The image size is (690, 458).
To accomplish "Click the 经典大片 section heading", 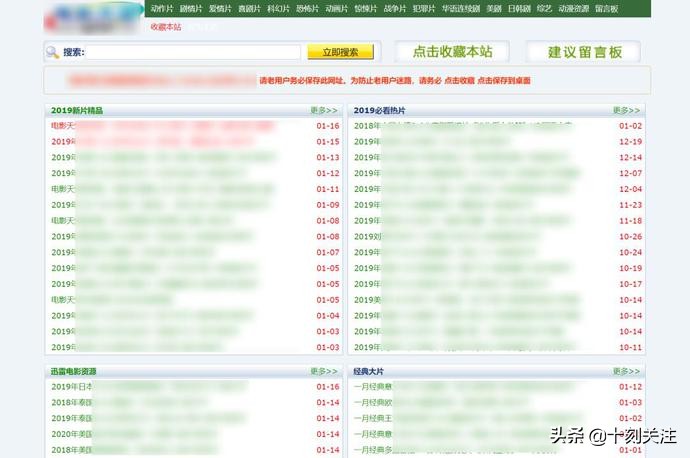I will click(368, 371).
